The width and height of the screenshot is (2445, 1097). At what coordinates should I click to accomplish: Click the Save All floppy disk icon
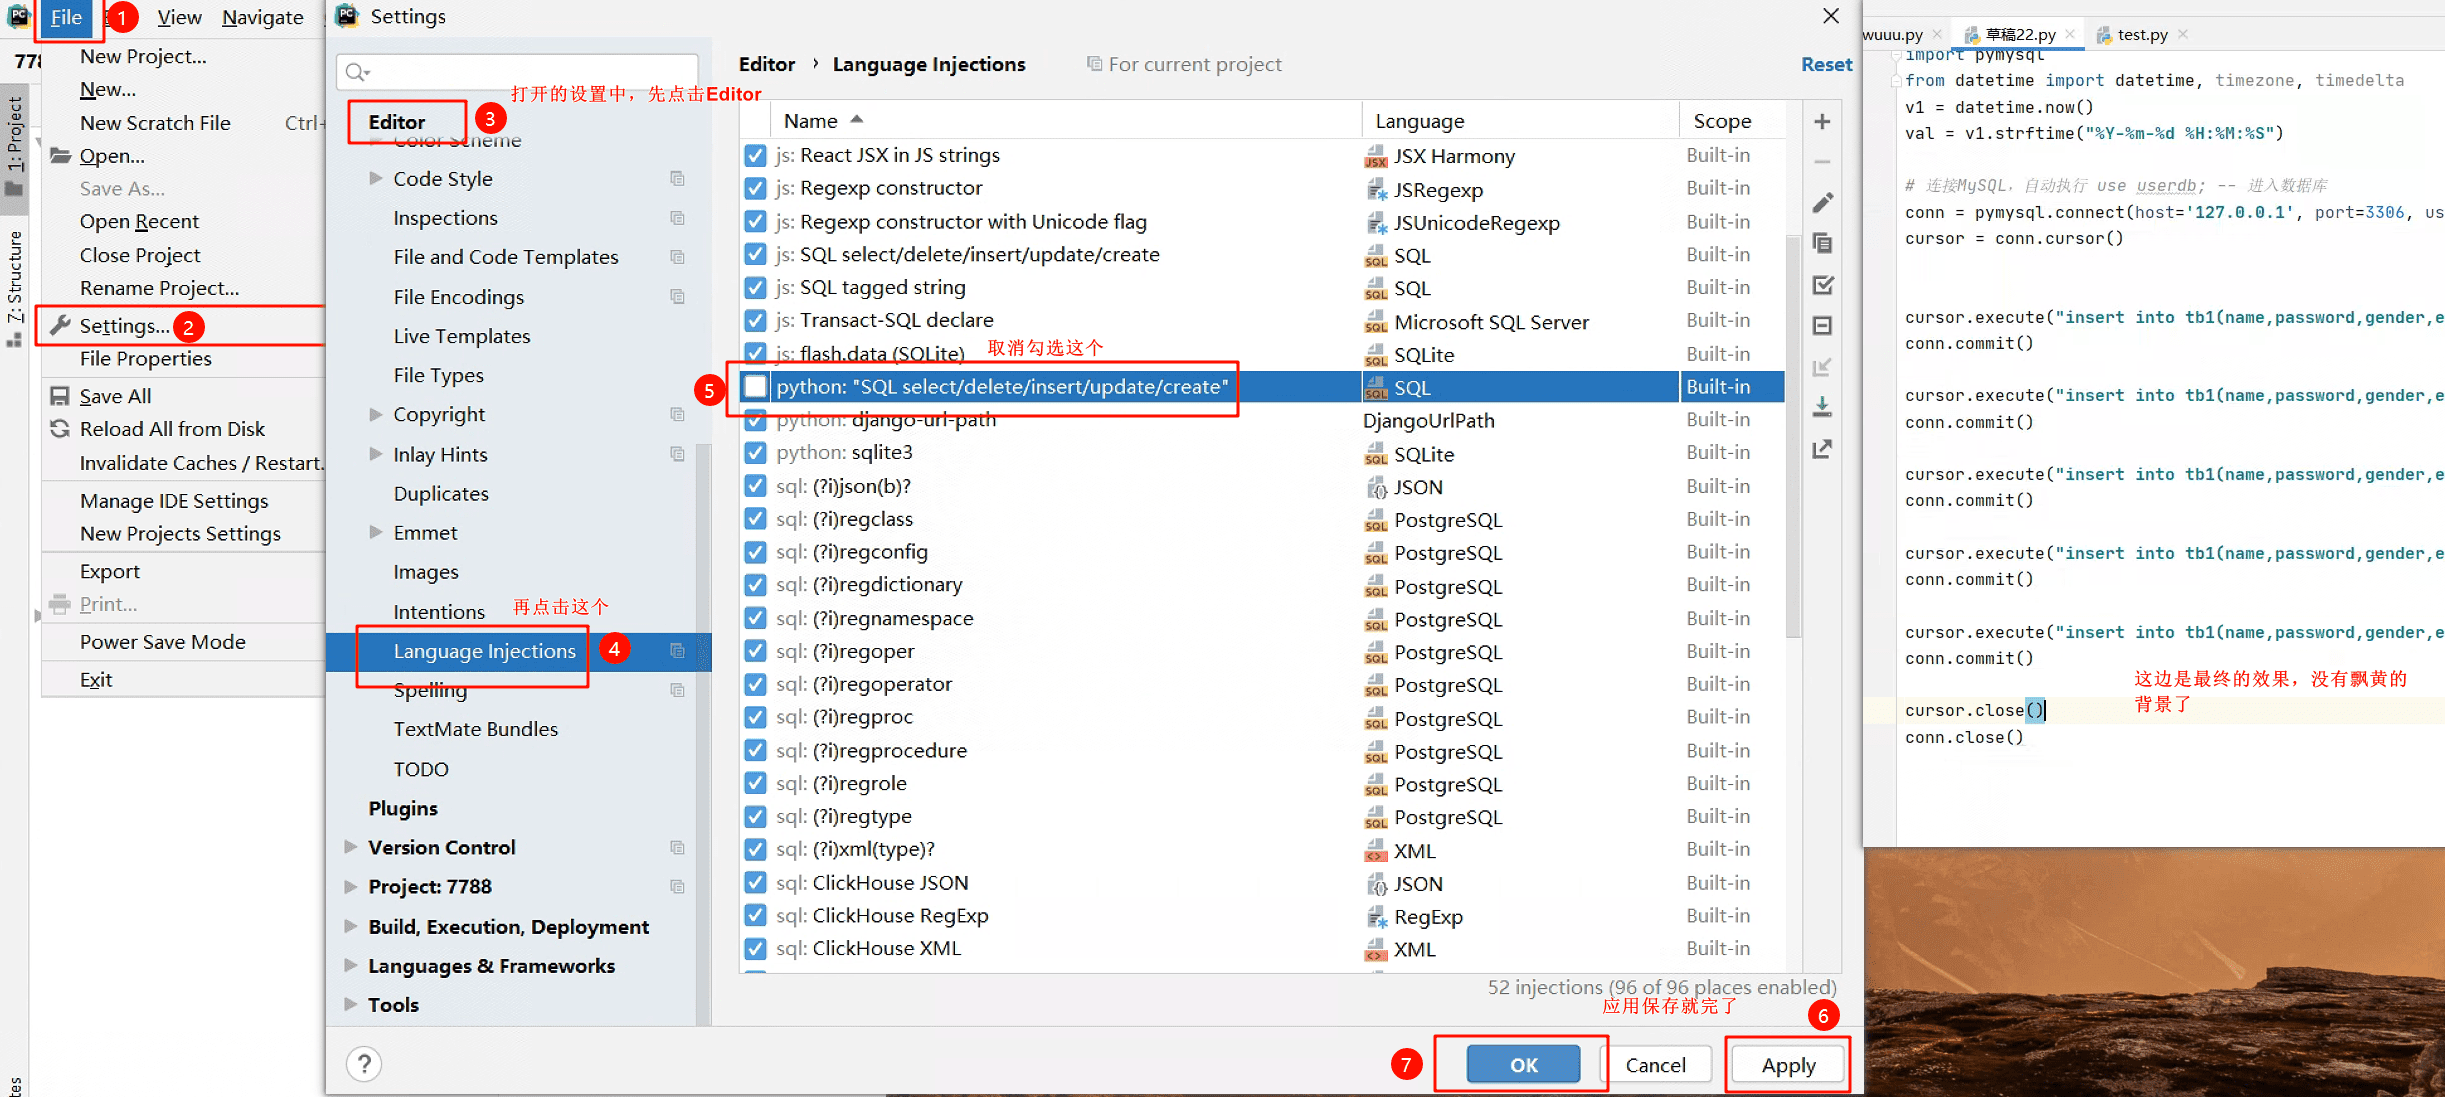[60, 396]
